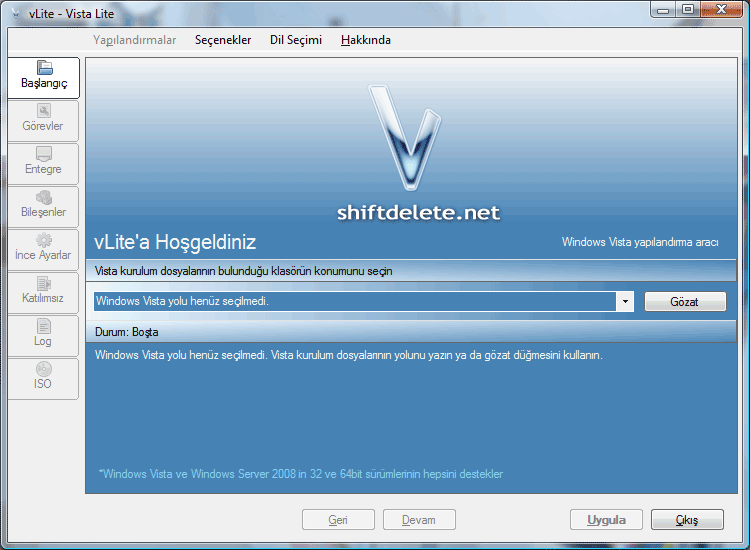Click the Devam button

click(419, 520)
